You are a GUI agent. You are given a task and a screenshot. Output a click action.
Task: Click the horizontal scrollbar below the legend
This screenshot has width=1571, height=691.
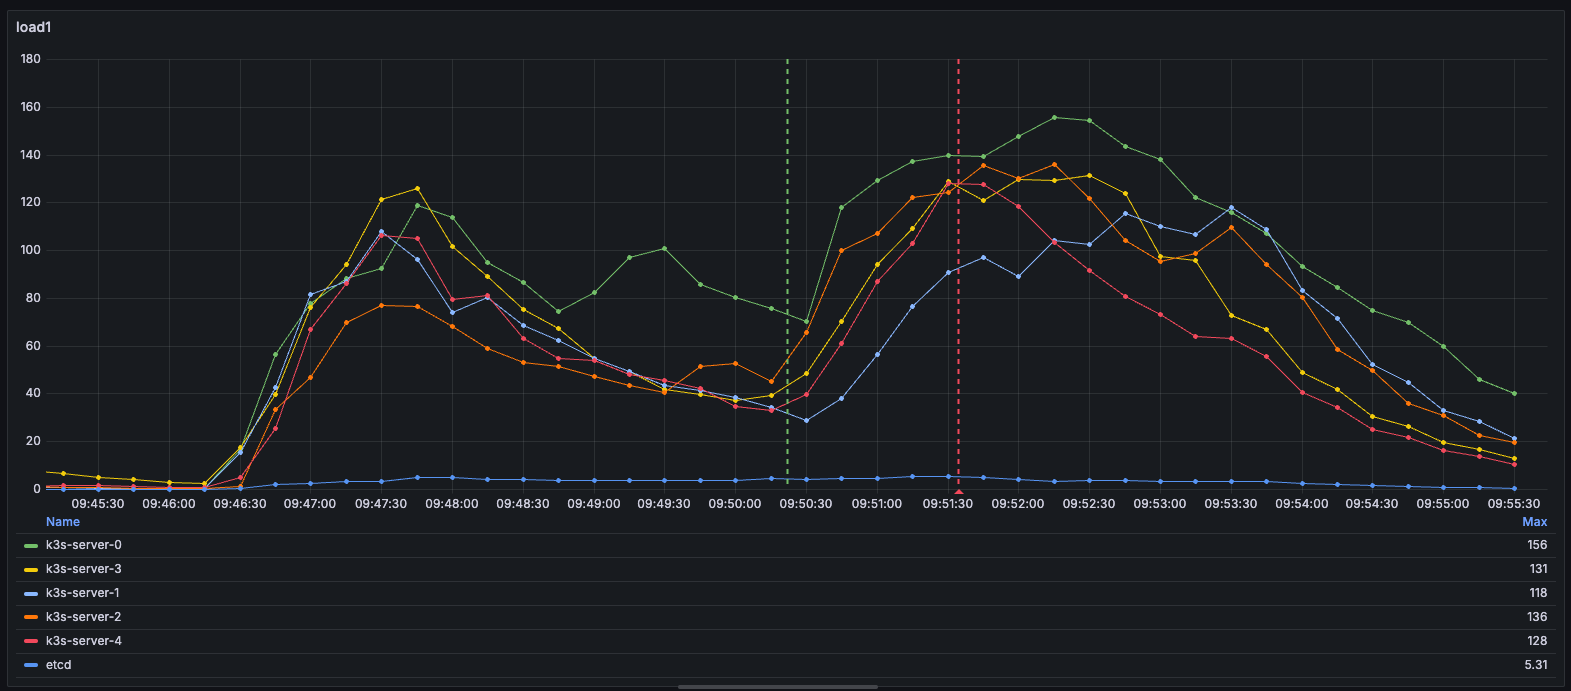click(x=778, y=687)
